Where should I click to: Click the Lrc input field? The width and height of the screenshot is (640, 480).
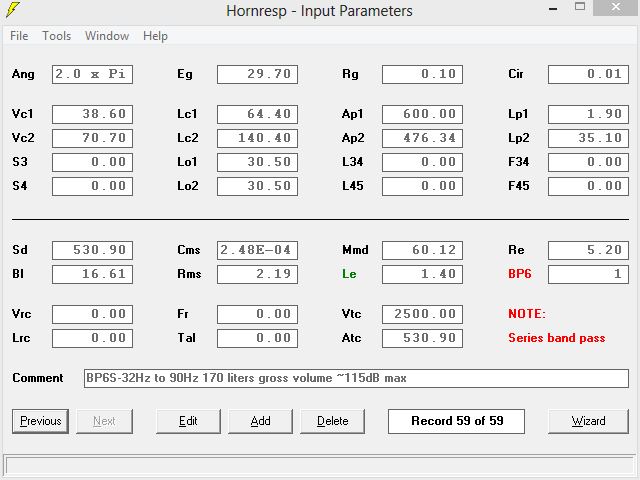click(92, 338)
